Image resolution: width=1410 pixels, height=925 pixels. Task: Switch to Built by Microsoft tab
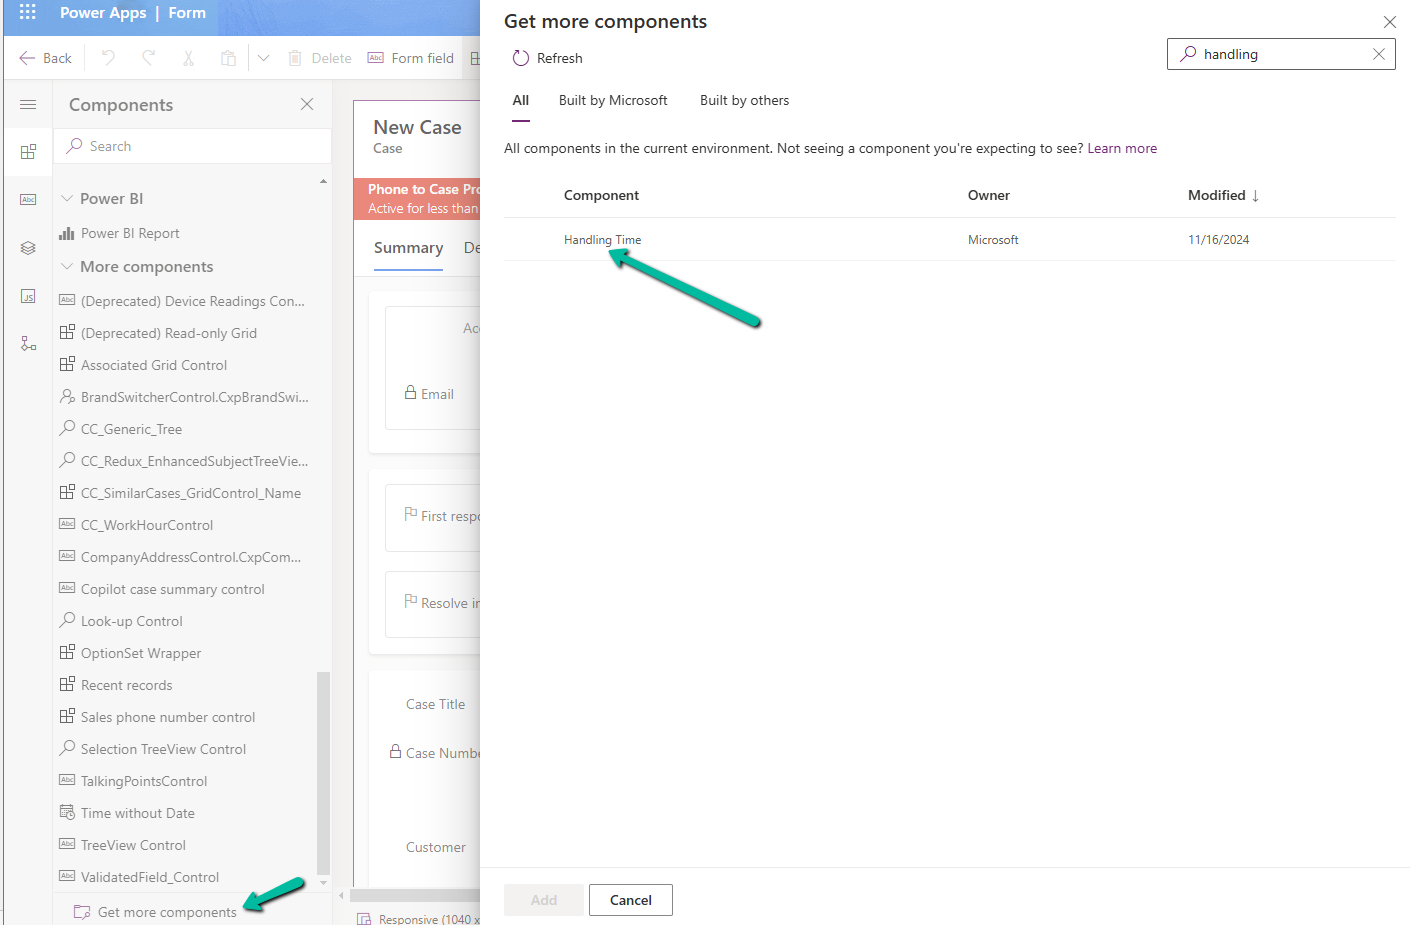tap(612, 100)
